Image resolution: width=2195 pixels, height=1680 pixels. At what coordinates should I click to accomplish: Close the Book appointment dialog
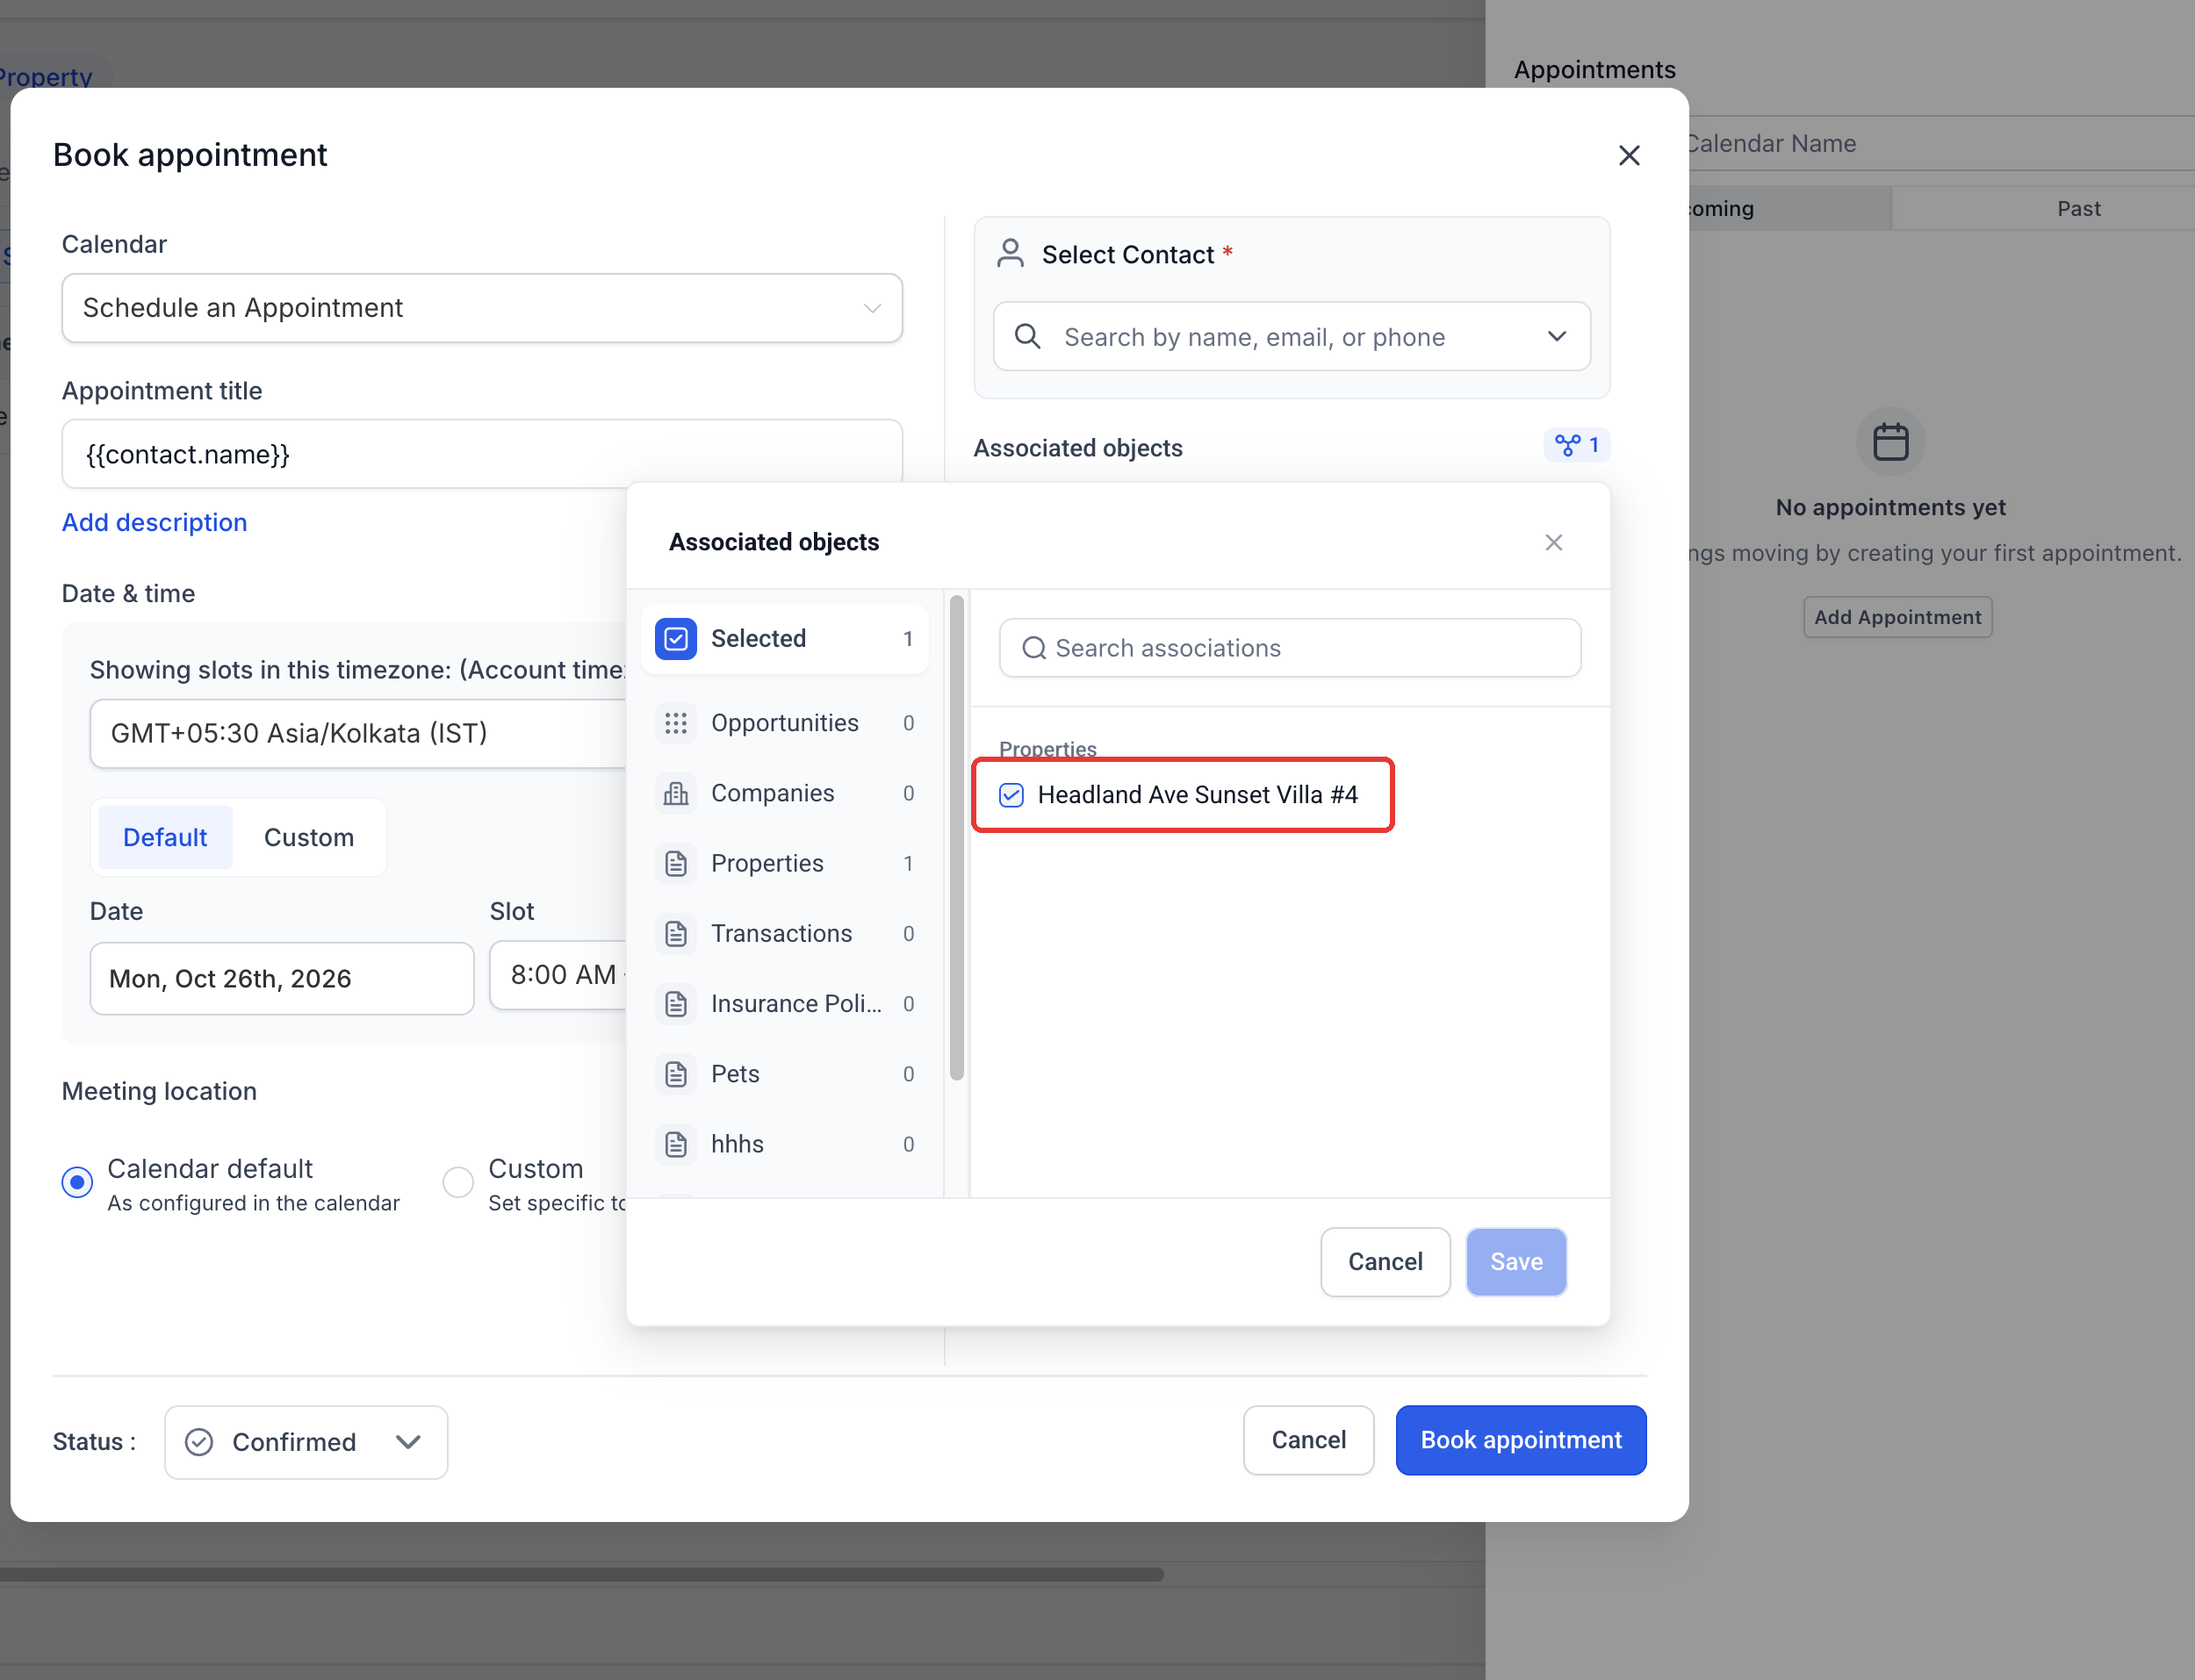pyautogui.click(x=1629, y=156)
